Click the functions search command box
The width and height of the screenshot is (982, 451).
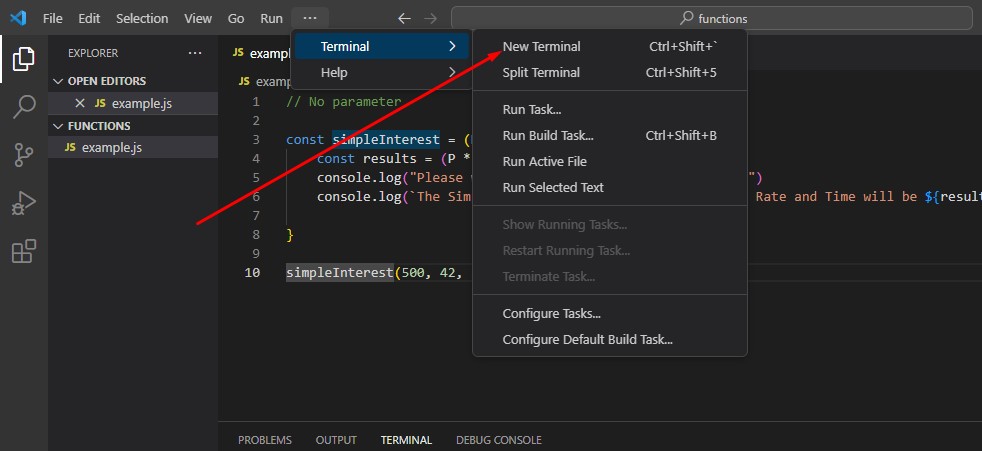[x=711, y=19]
